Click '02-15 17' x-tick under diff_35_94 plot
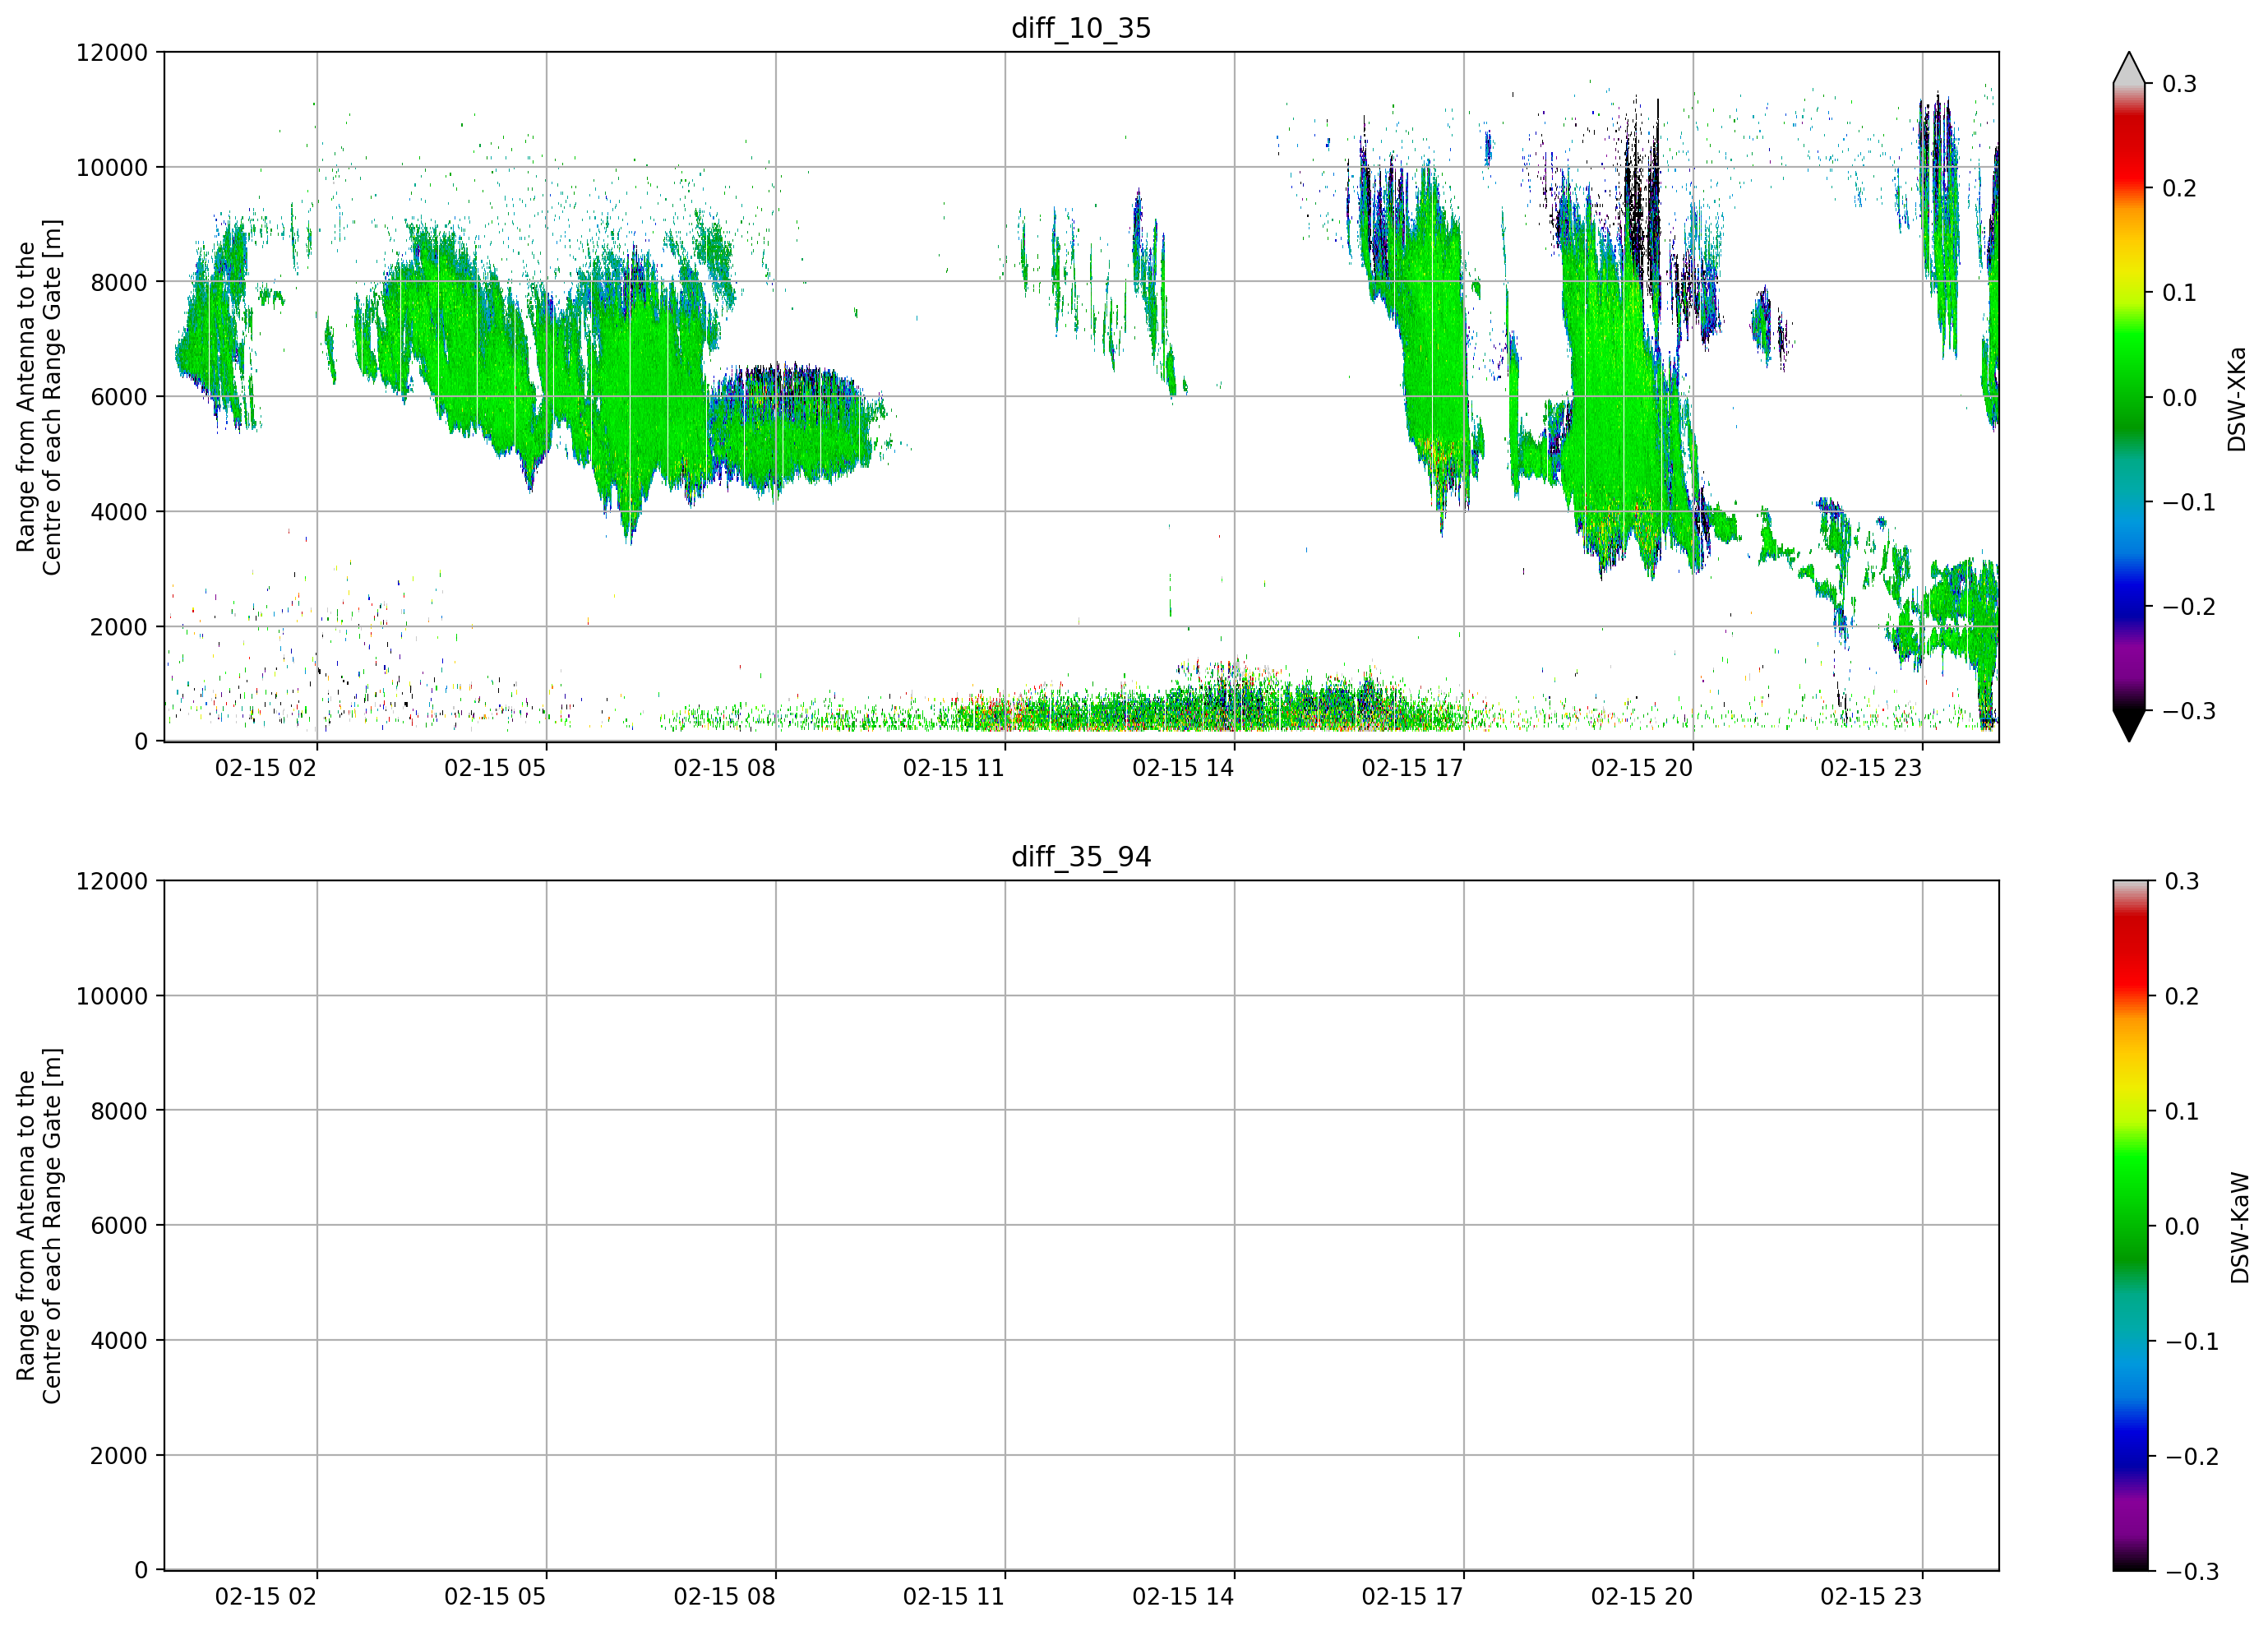 click(1412, 1597)
